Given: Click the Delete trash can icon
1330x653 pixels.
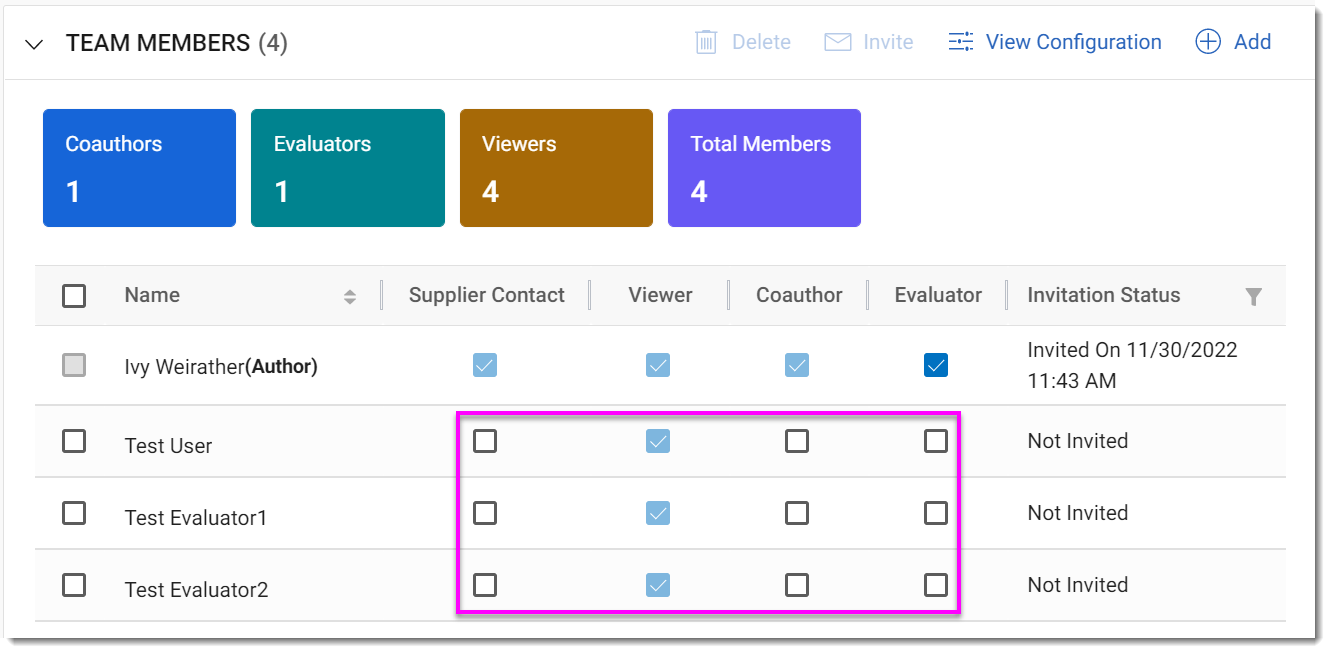Looking at the screenshot, I should [x=706, y=42].
